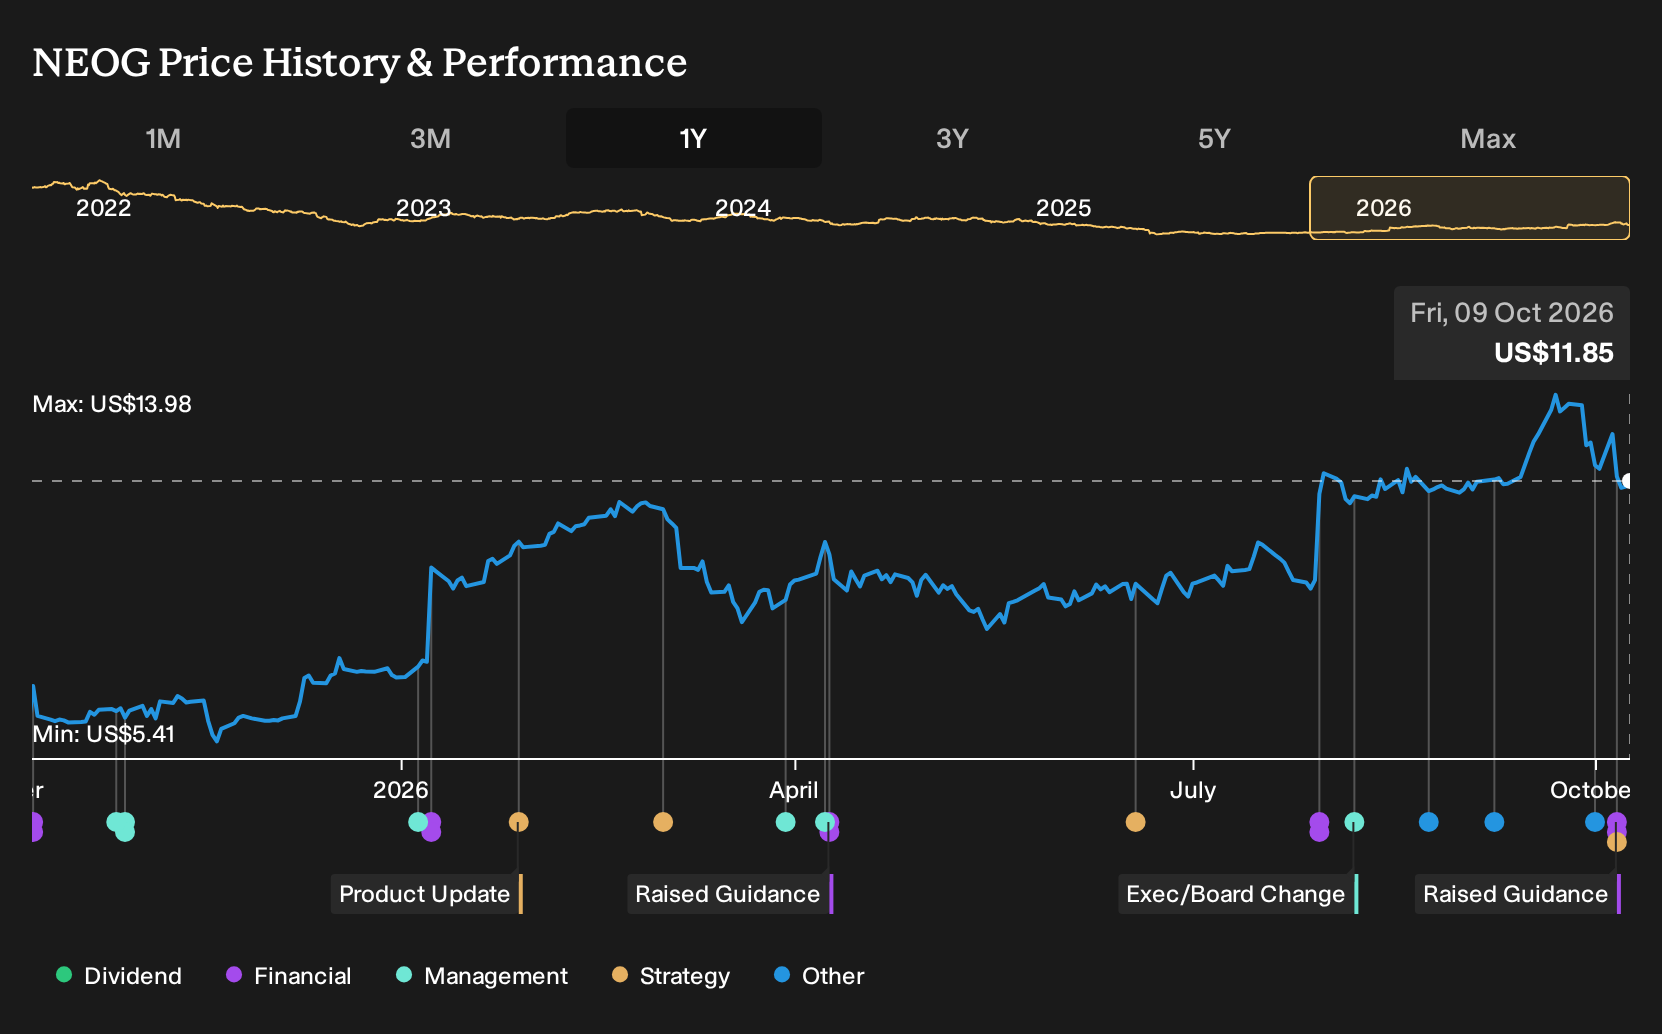1662x1034 pixels.
Task: Click the purple Financial marker between July and October
Action: point(1319,827)
